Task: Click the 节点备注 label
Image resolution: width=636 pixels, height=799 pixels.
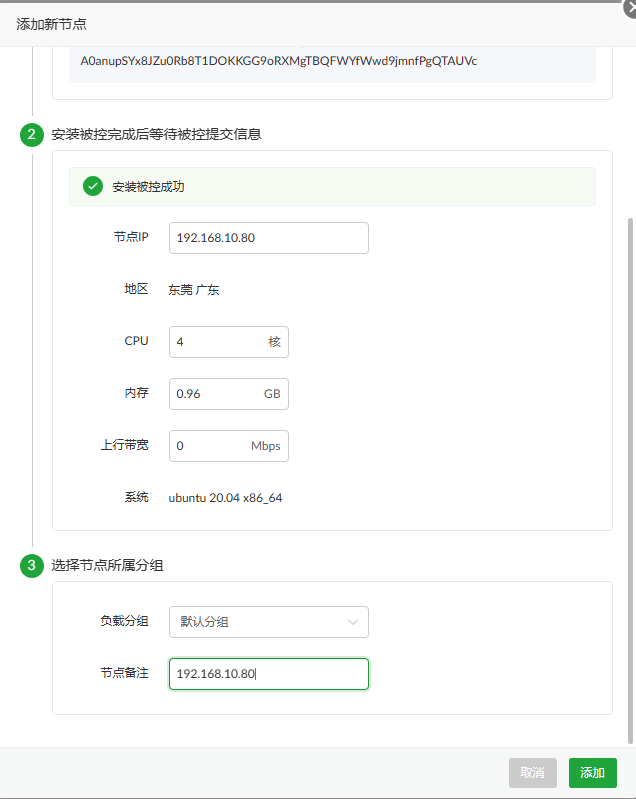Action: click(x=125, y=673)
